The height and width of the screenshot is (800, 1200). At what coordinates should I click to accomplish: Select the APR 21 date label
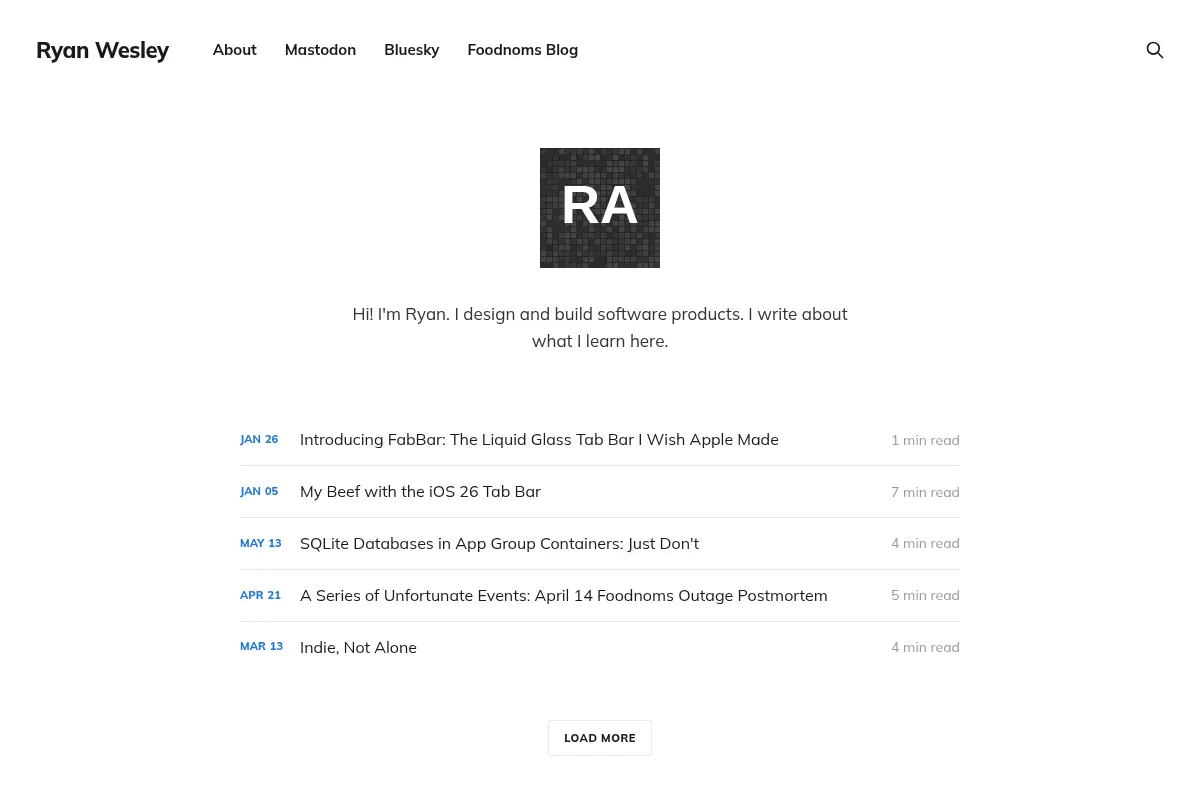[260, 595]
